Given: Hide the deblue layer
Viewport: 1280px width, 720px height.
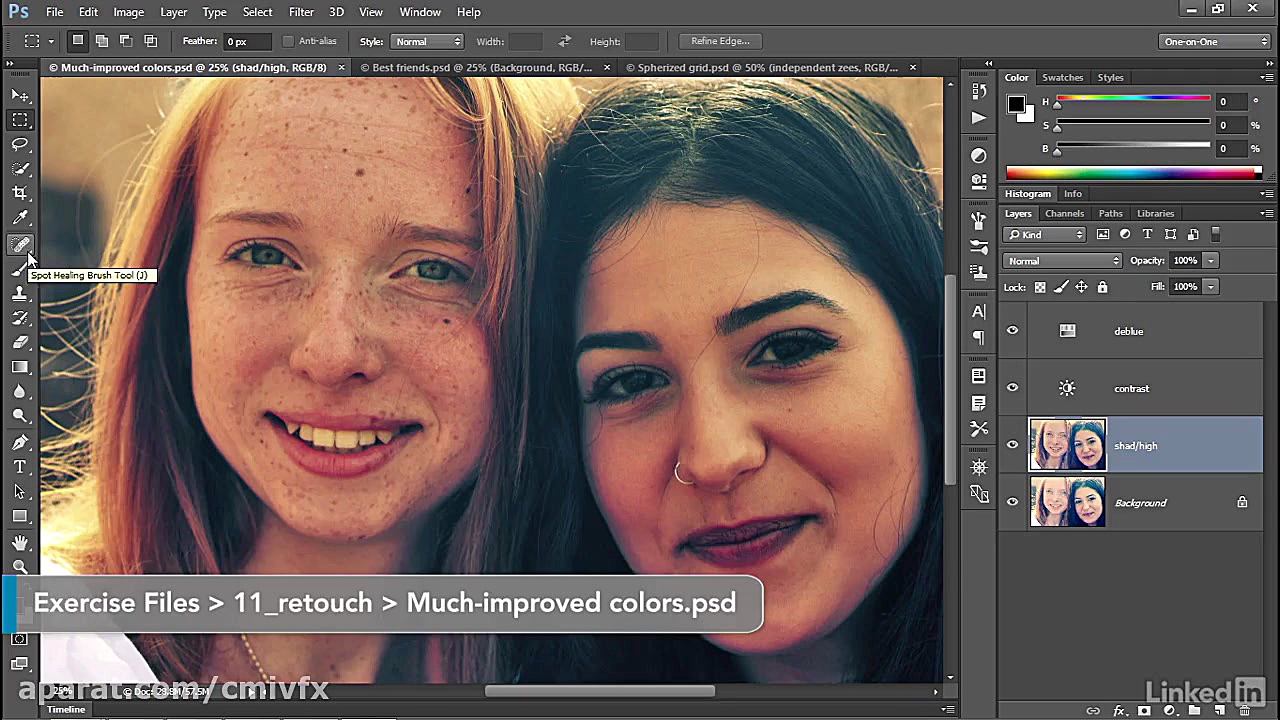Looking at the screenshot, I should tap(1012, 331).
